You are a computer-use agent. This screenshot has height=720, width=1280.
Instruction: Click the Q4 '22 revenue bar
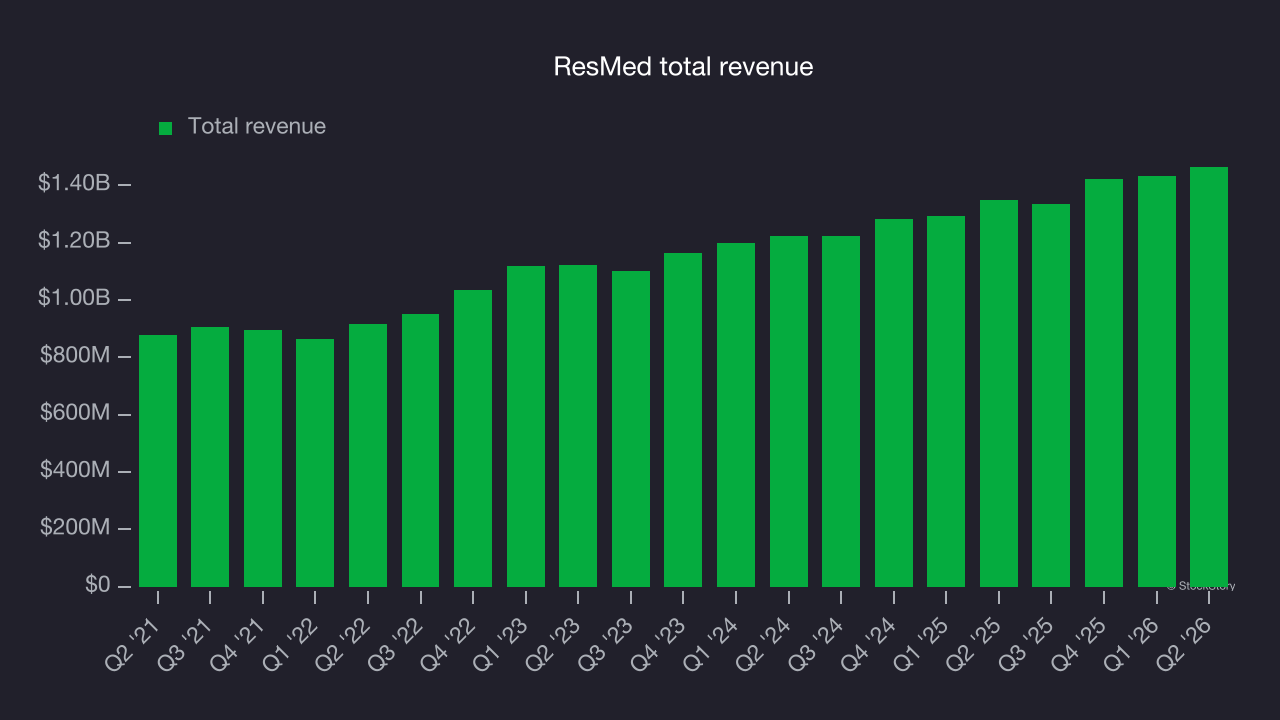(x=473, y=439)
